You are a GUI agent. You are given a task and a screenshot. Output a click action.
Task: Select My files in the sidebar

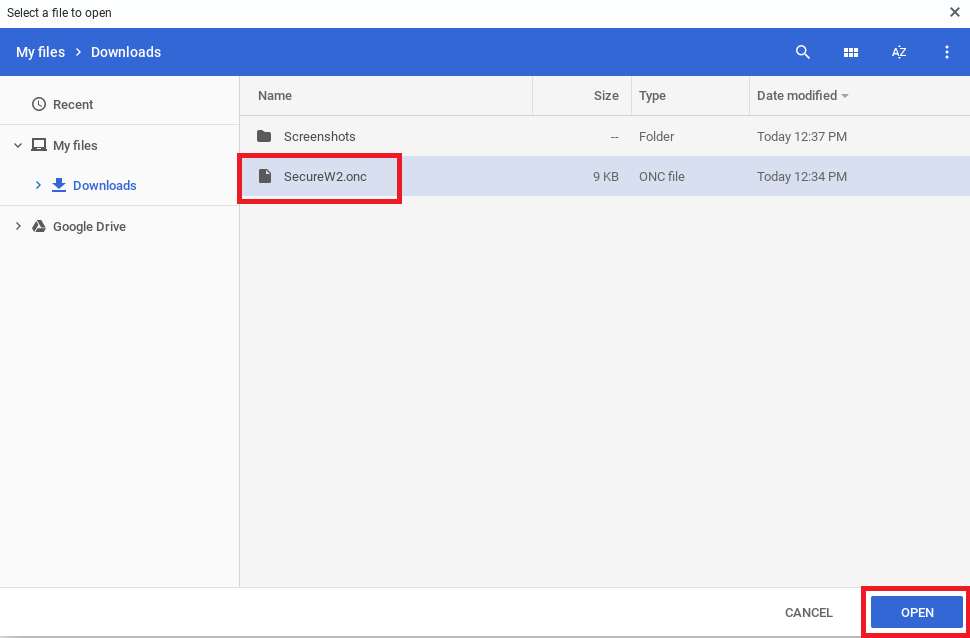(x=75, y=145)
